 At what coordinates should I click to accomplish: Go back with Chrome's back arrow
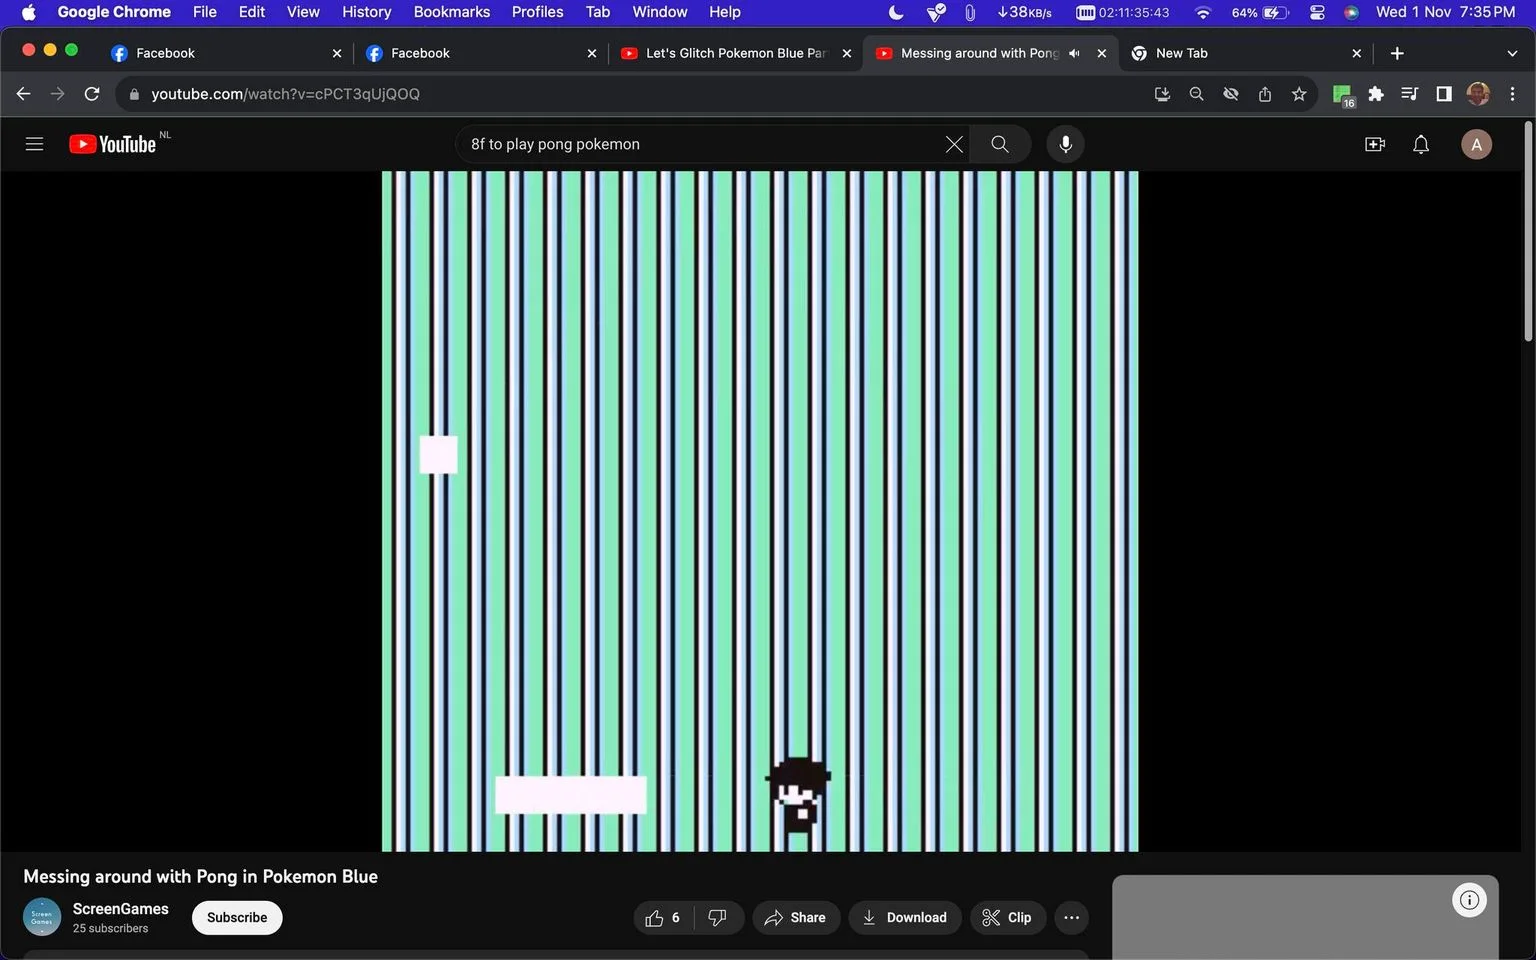(x=23, y=94)
